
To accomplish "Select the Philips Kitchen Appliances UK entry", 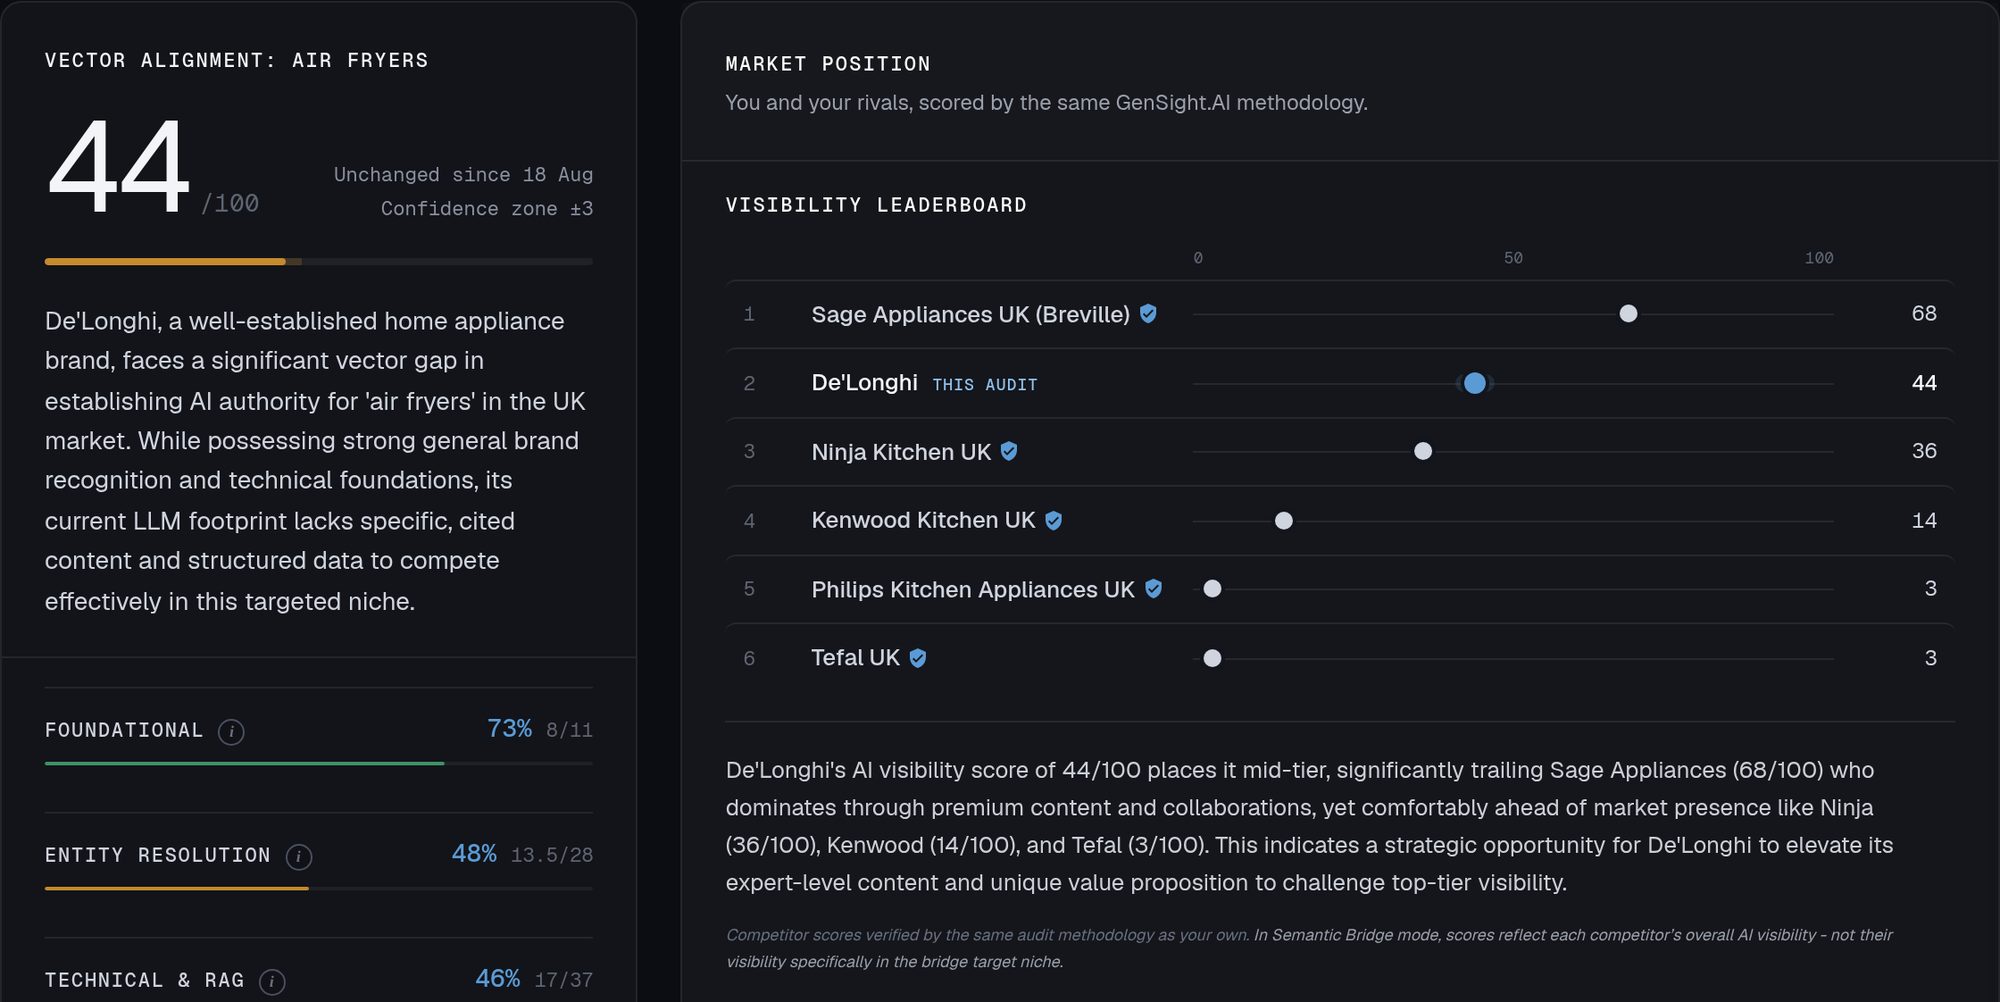I will click(973, 589).
